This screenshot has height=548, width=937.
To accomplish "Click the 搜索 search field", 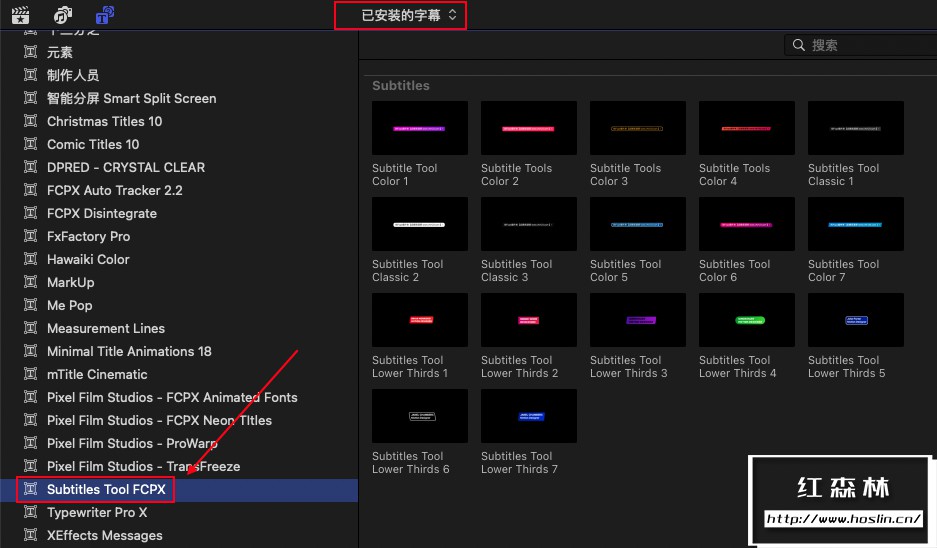I will coord(861,45).
